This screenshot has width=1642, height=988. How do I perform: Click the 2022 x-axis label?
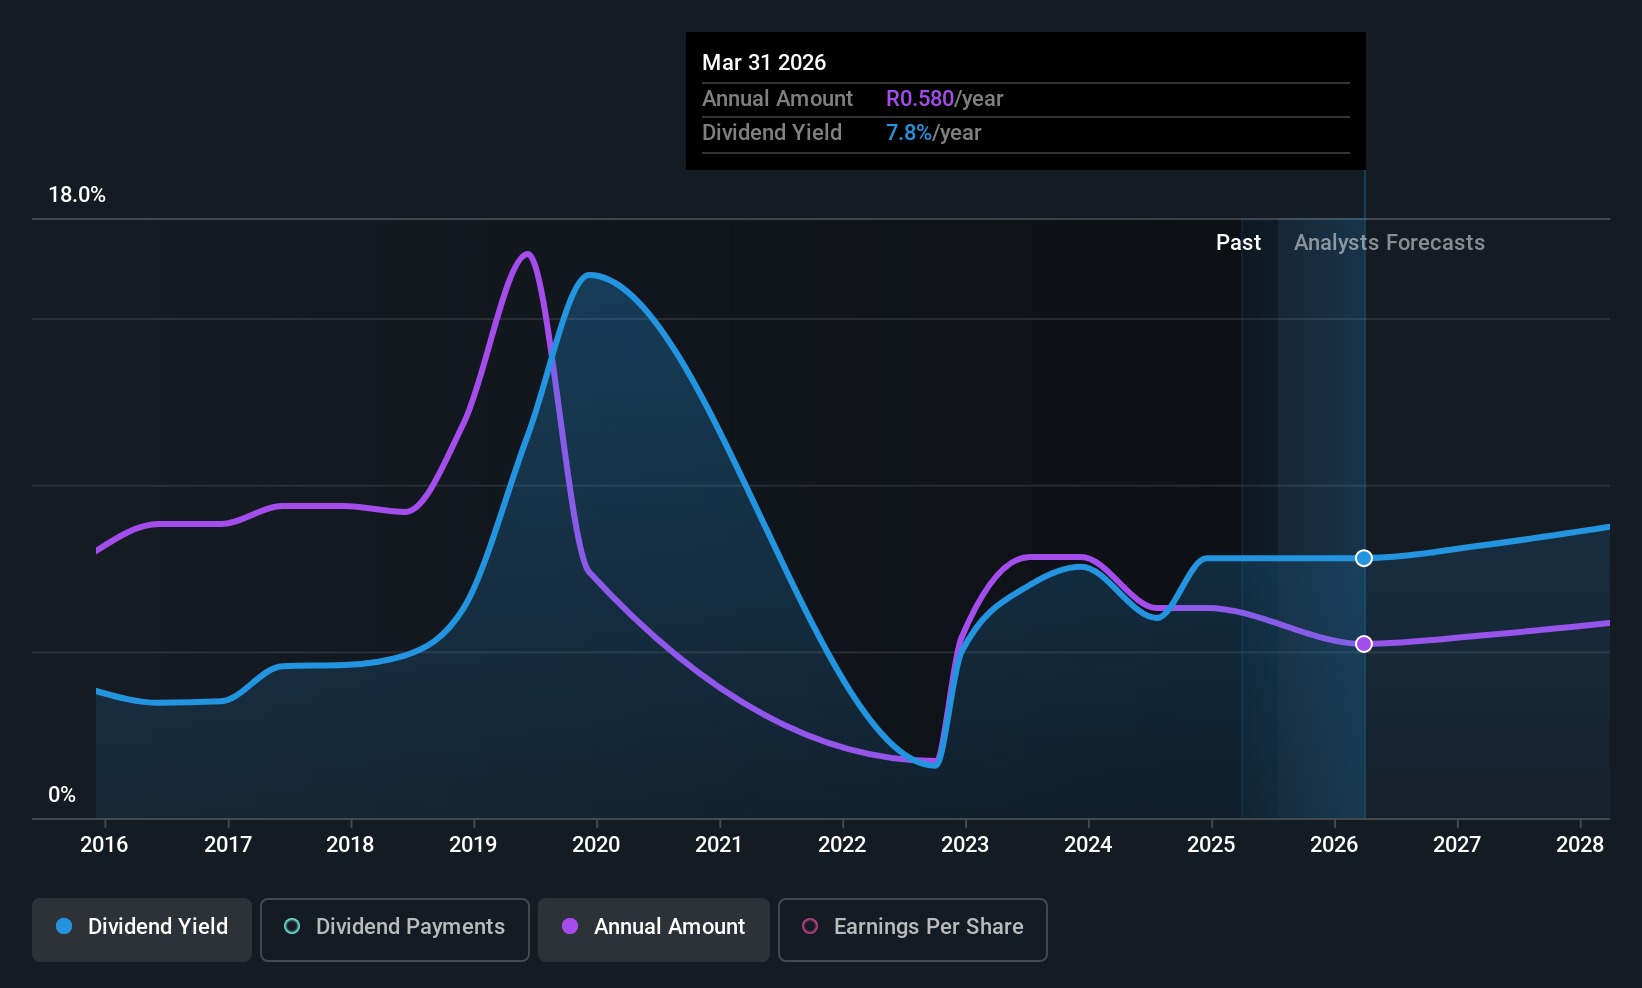tap(842, 845)
